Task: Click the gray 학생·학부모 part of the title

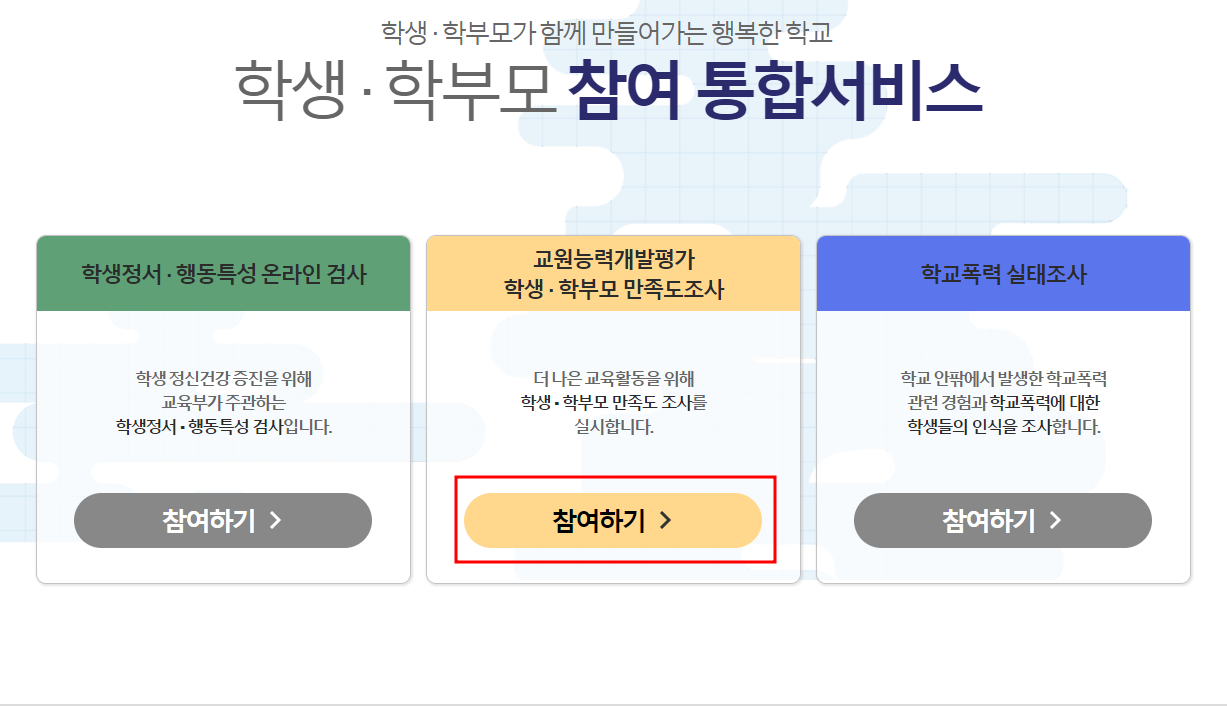Action: (395, 90)
